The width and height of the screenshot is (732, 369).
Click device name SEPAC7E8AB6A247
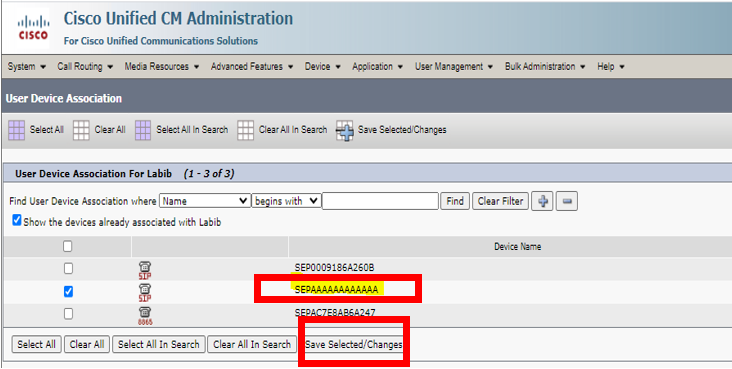click(335, 312)
